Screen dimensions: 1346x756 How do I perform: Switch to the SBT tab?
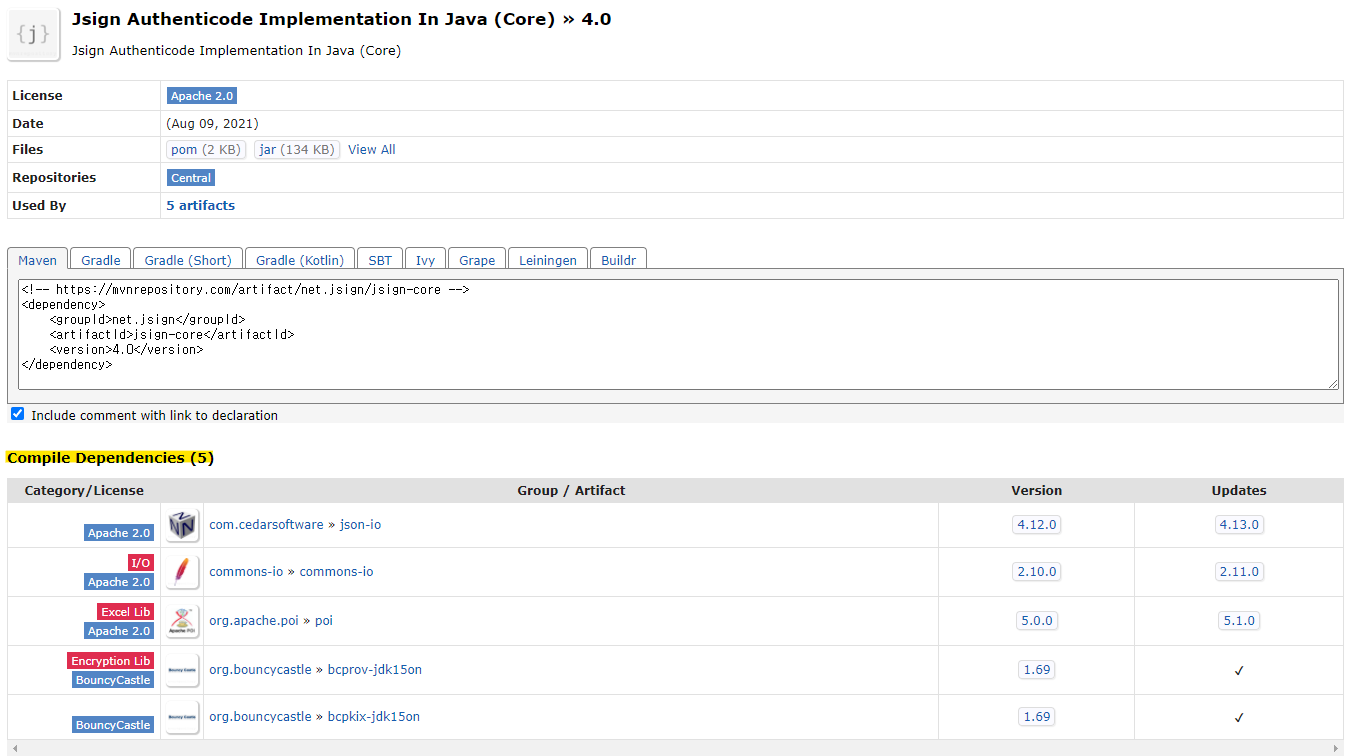(380, 260)
